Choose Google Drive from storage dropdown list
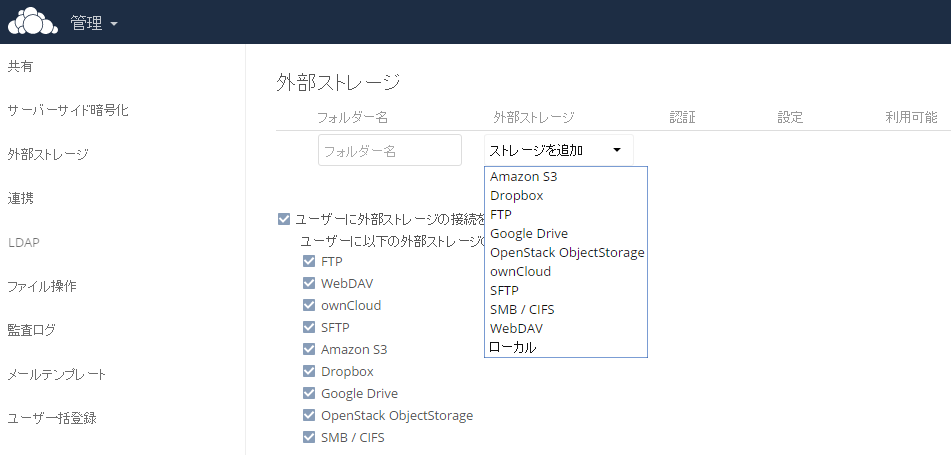Screen dimensions: 951x455 click(x=566, y=234)
